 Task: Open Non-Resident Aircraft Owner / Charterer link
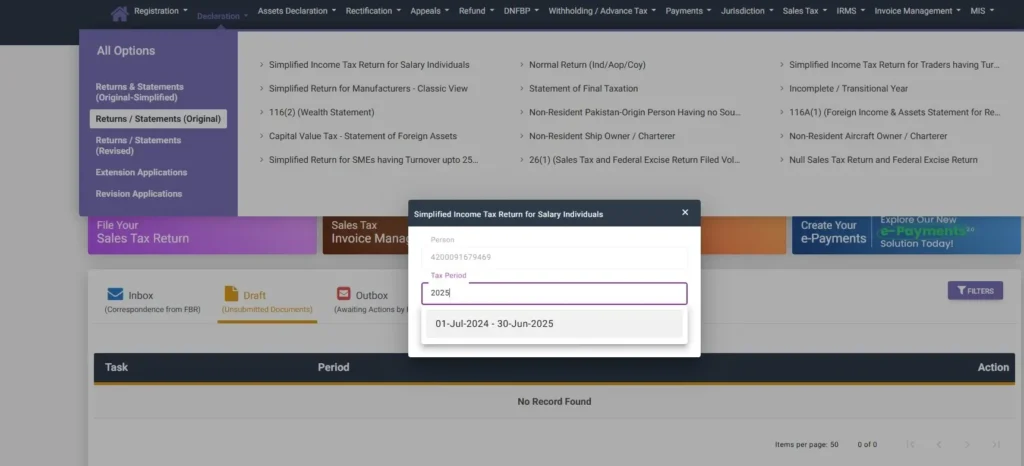(868, 136)
